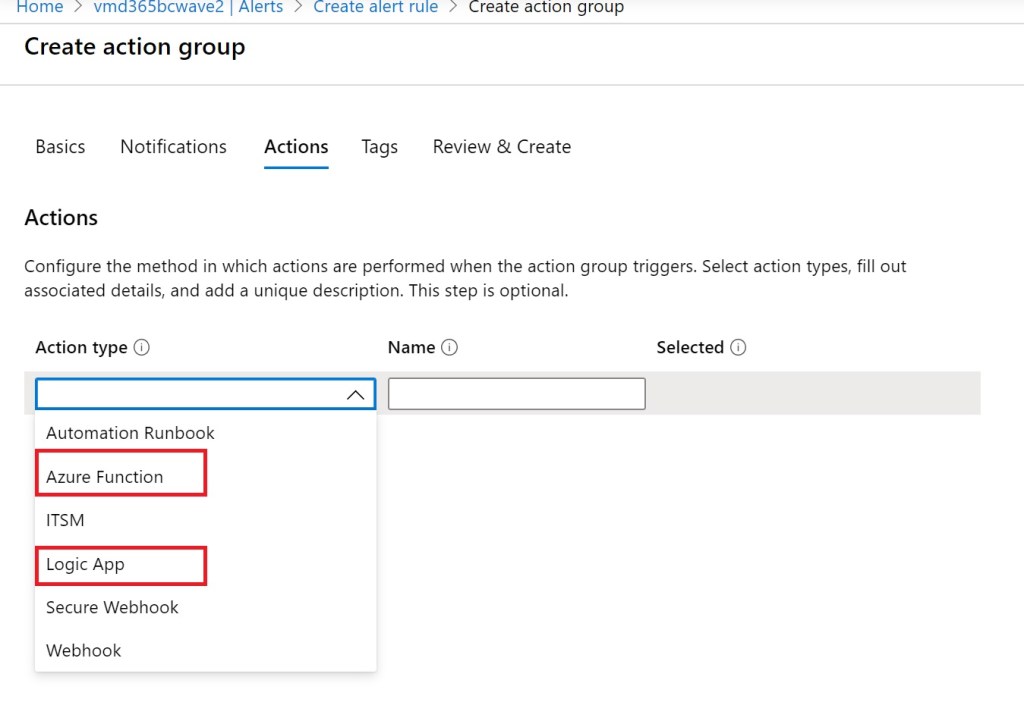Viewport: 1024px width, 727px height.
Task: Select the Actions tab
Action: coord(296,147)
